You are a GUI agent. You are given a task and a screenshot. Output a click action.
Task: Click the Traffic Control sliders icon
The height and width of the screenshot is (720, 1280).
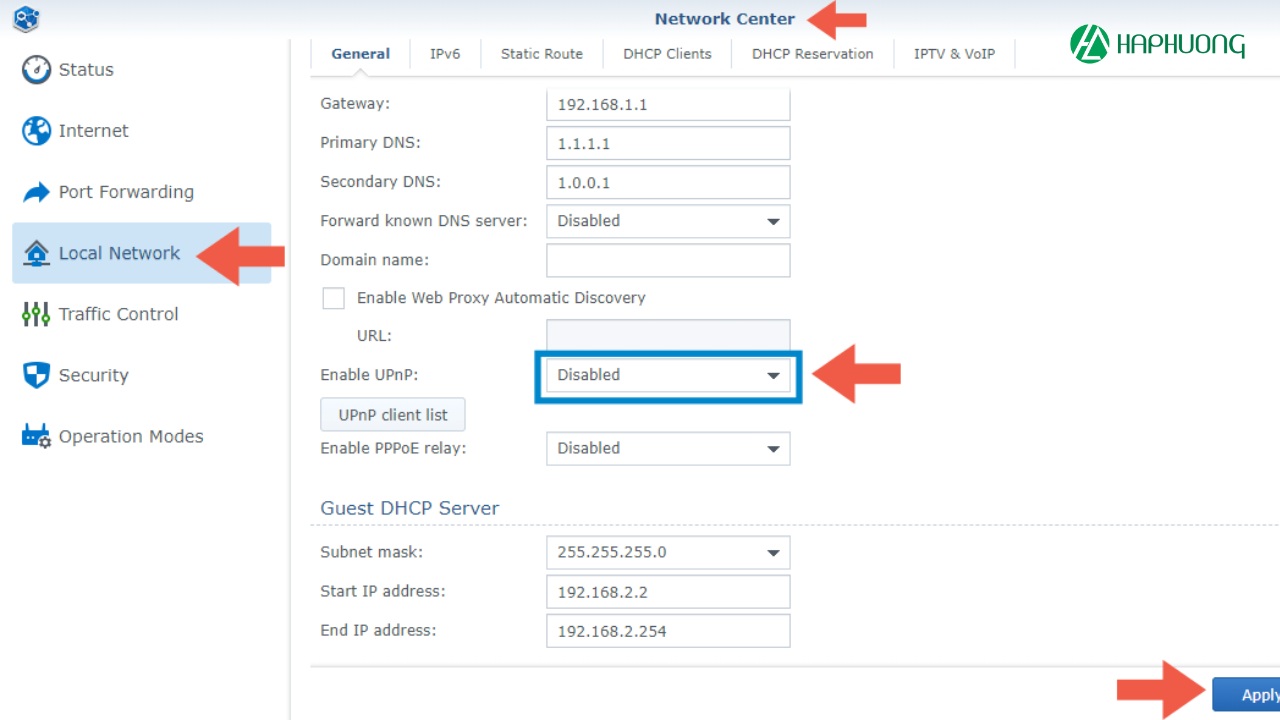point(36,314)
